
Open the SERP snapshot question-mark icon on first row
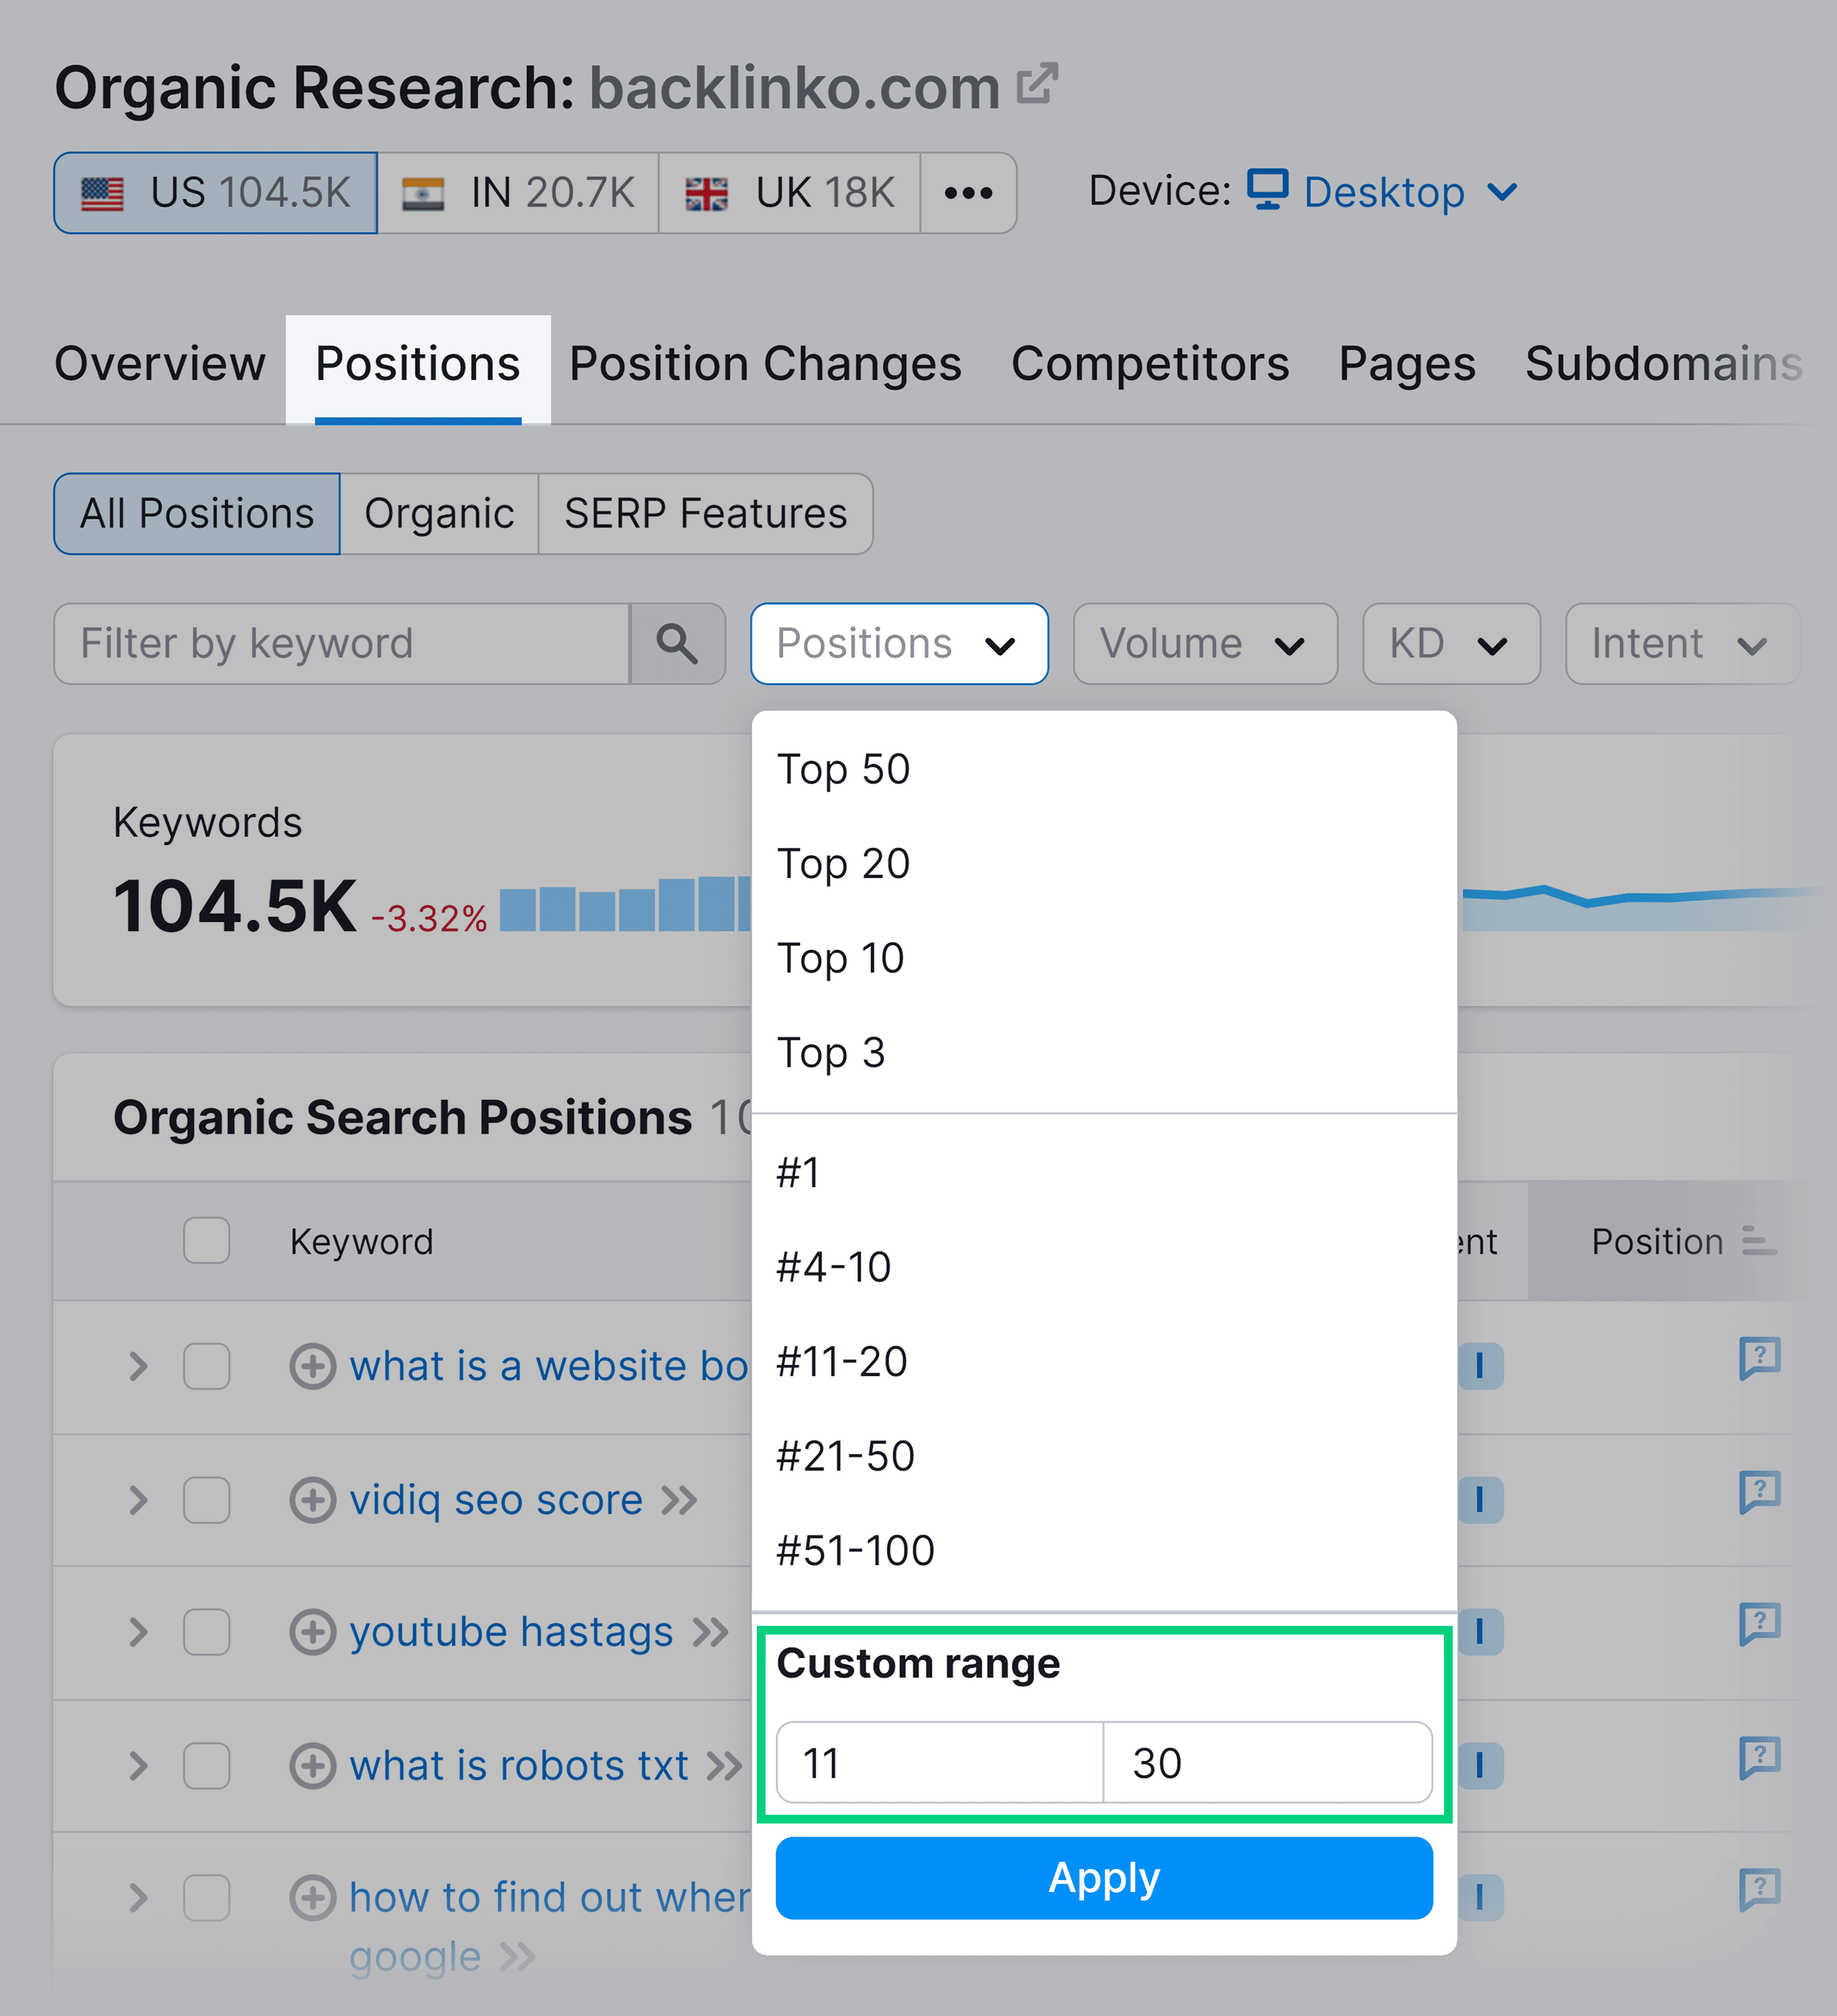tap(1761, 1359)
